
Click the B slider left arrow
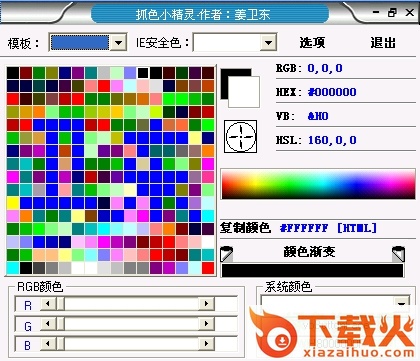pos(48,343)
